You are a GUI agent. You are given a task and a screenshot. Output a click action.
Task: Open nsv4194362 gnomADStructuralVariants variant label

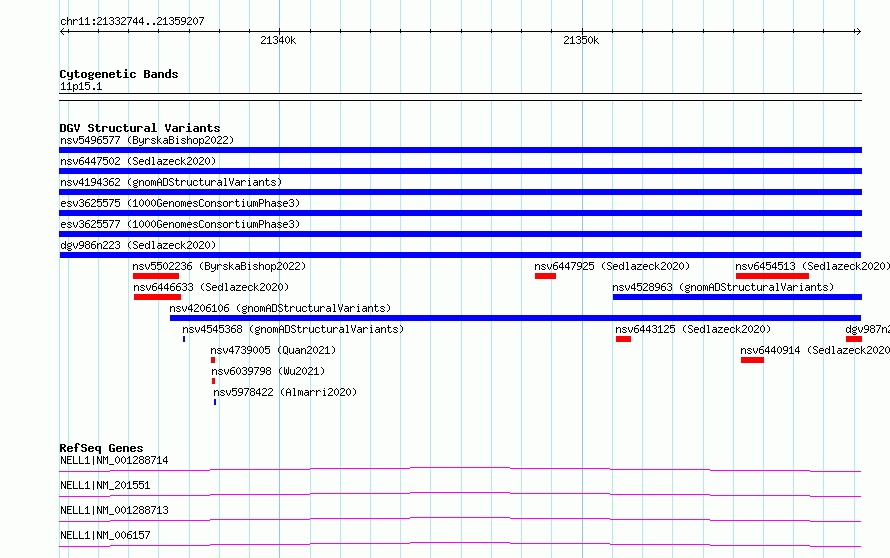click(171, 182)
